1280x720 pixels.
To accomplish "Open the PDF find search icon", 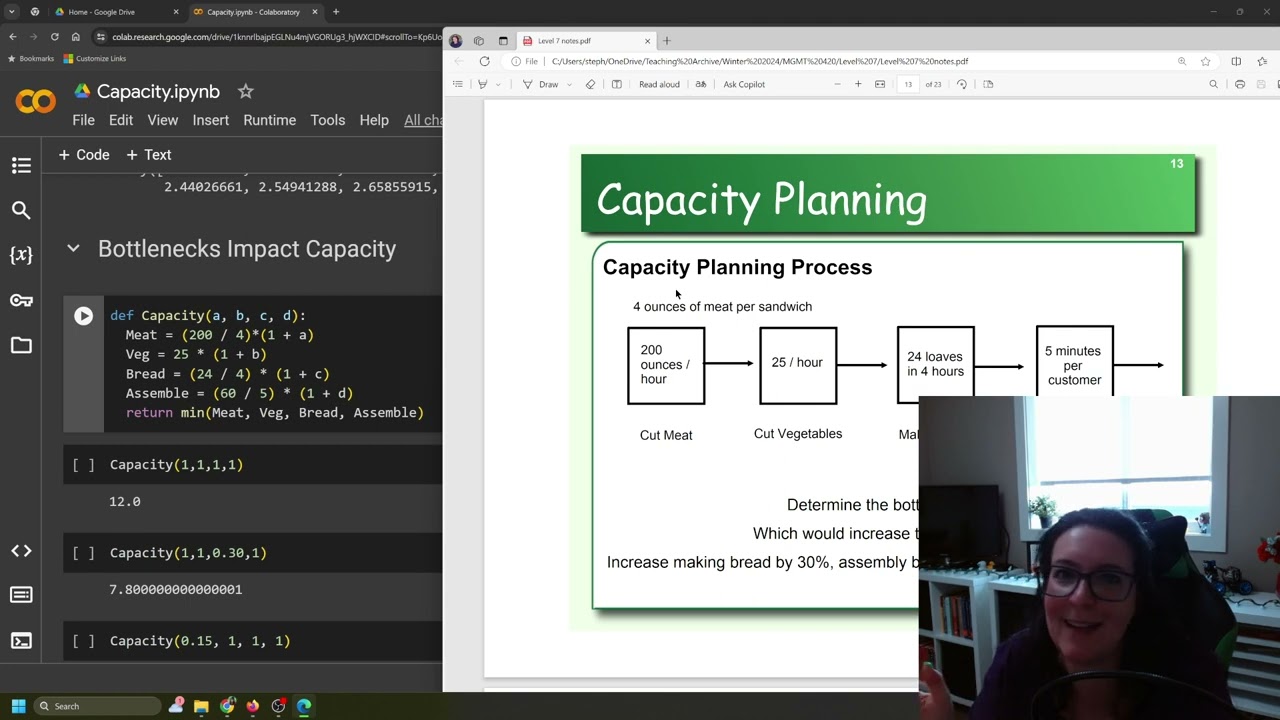I will click(x=1214, y=84).
